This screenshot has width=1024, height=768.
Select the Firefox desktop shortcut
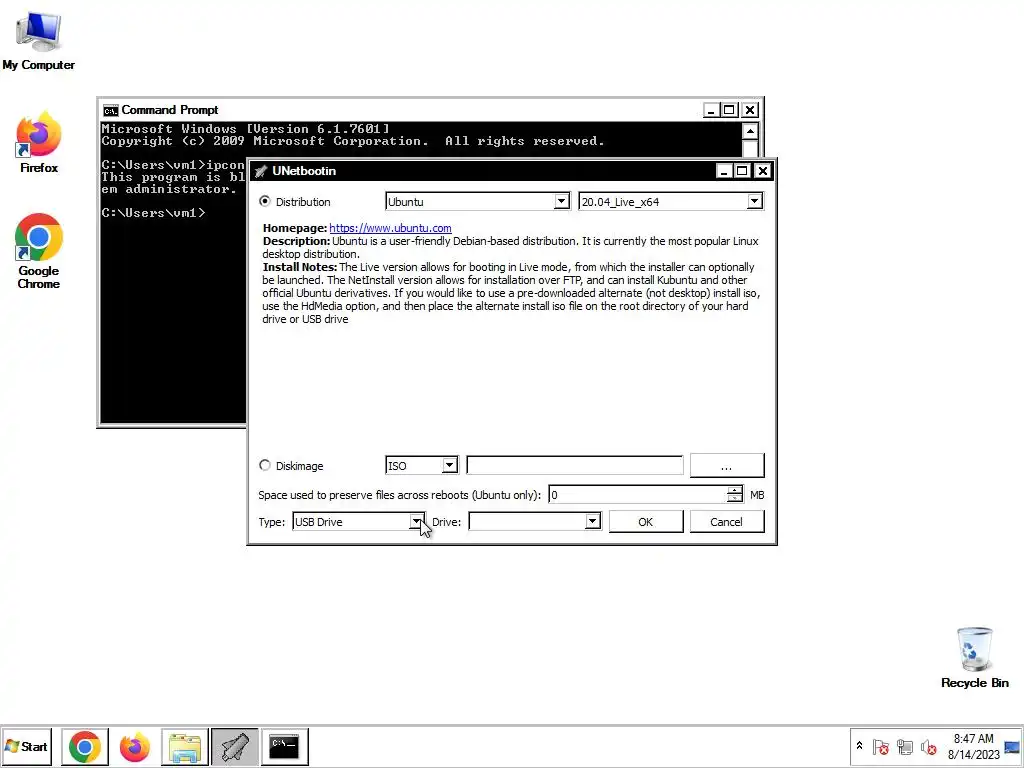(x=39, y=142)
